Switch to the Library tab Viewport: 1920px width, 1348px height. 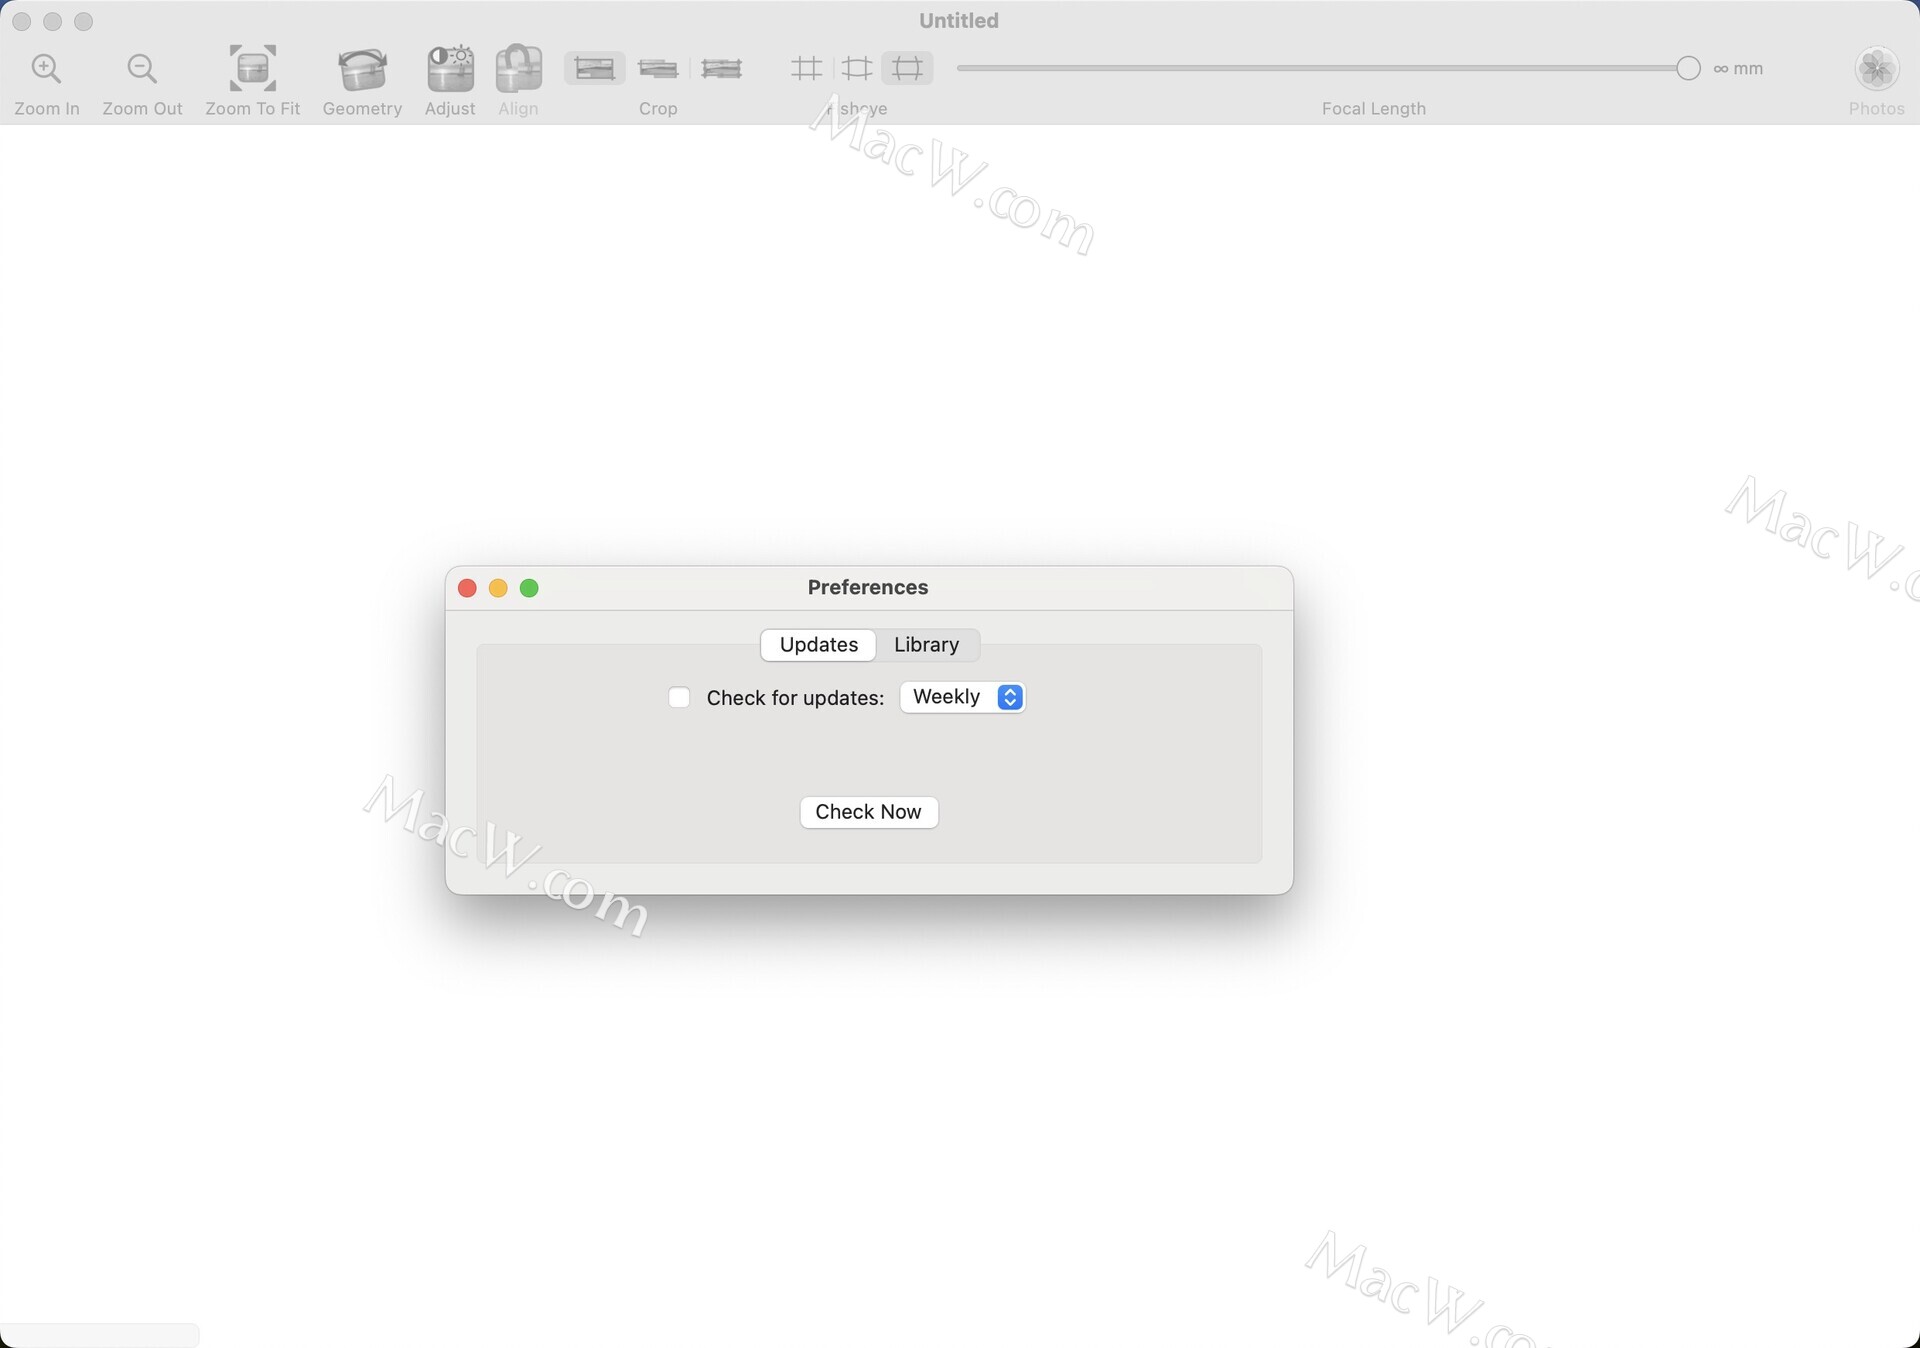click(x=926, y=645)
